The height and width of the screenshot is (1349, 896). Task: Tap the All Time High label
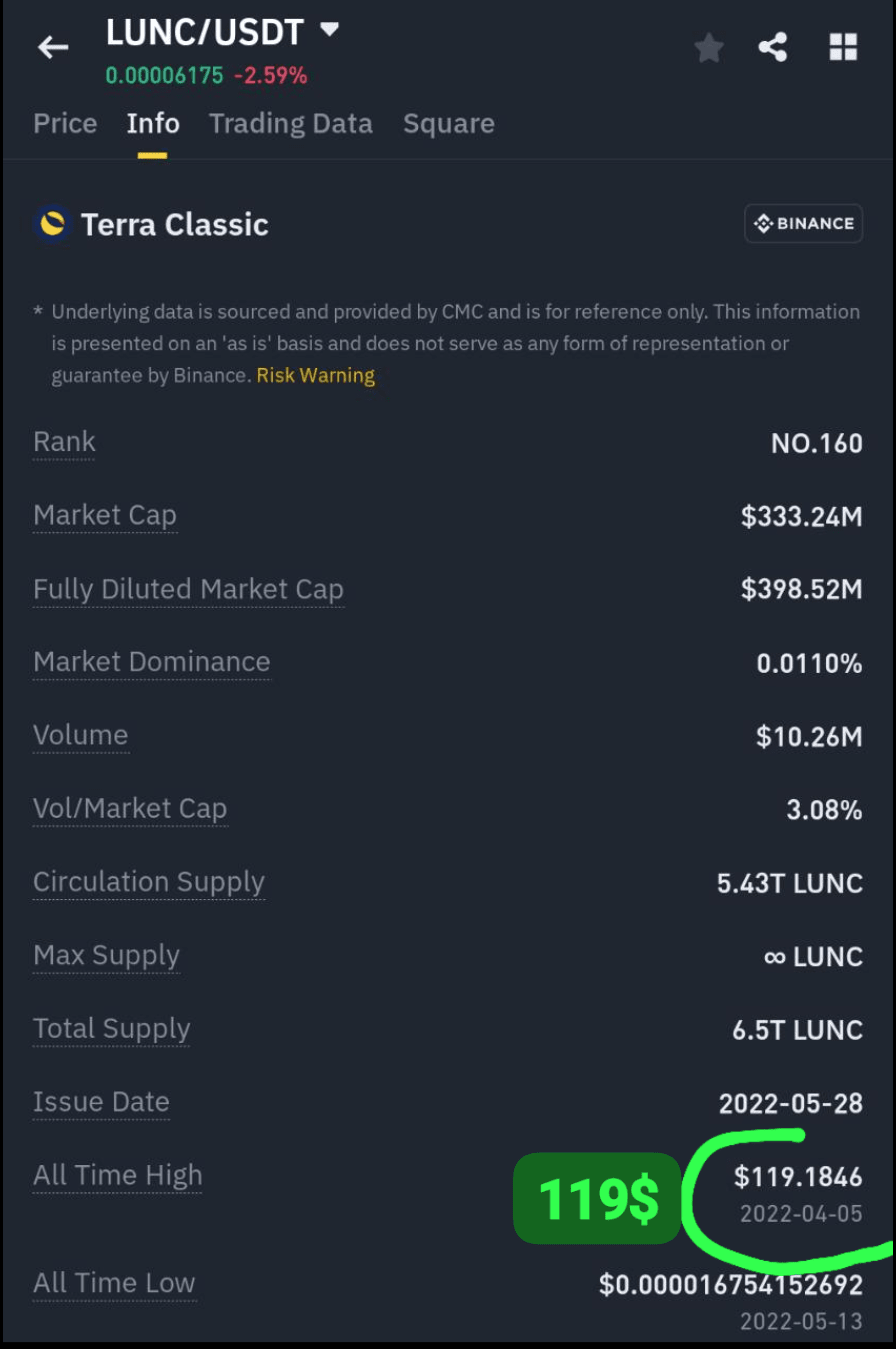coord(118,1176)
